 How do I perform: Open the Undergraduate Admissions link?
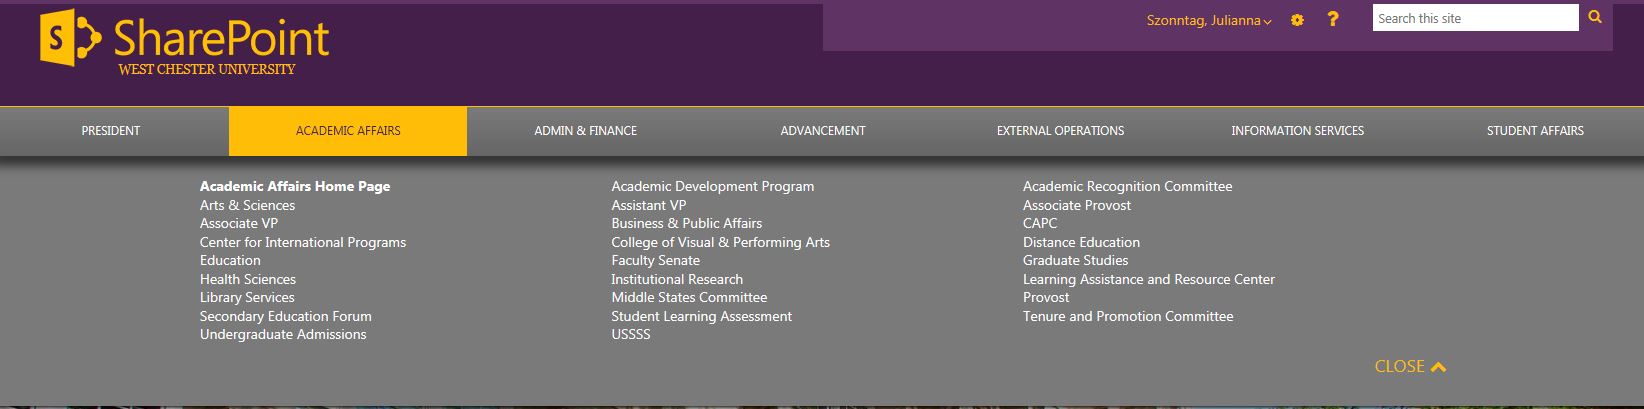tap(283, 334)
